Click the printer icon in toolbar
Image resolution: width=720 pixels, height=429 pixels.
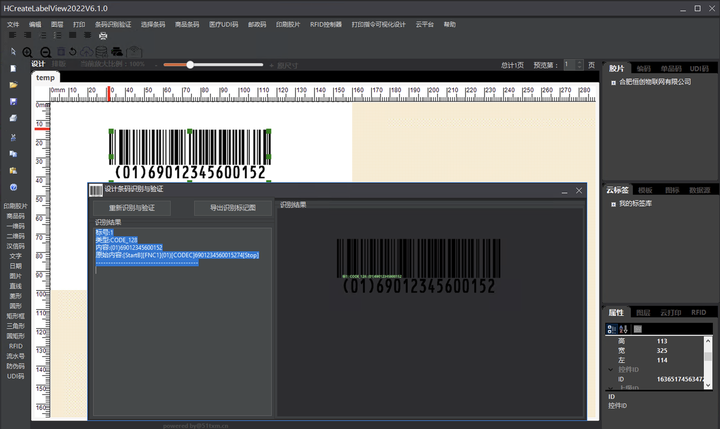click(x=103, y=36)
